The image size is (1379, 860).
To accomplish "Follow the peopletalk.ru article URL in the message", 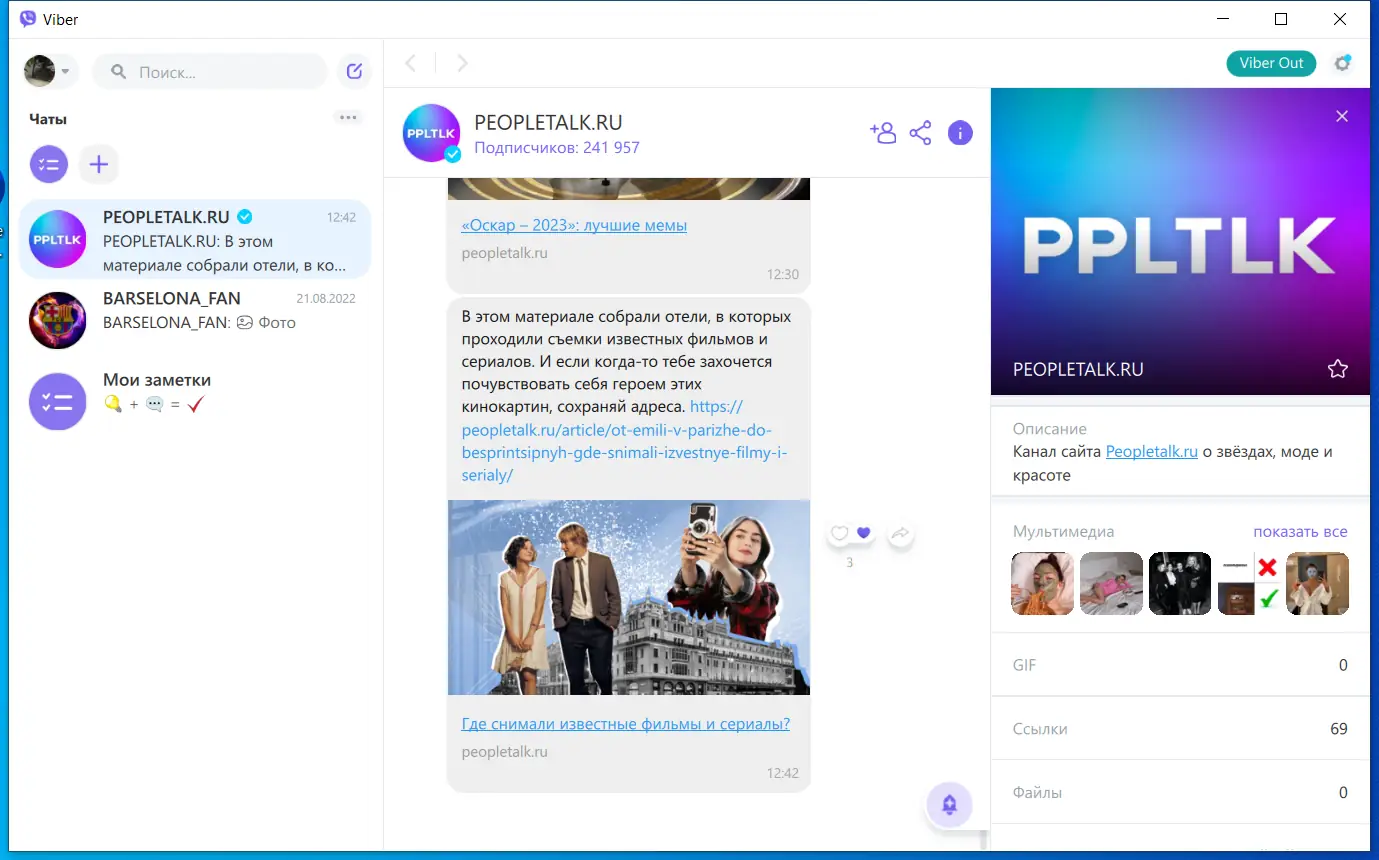I will pyautogui.click(x=624, y=441).
